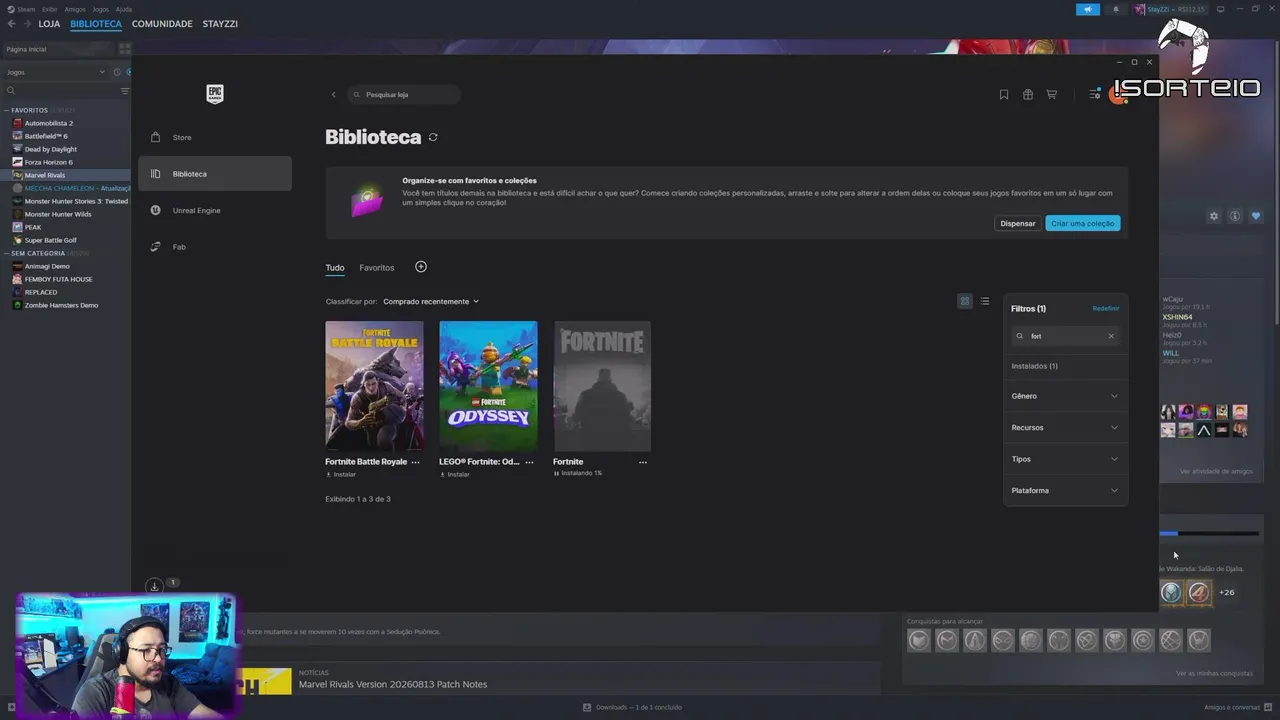Switch library to grid view
Screen dimensions: 1280x720
point(965,301)
